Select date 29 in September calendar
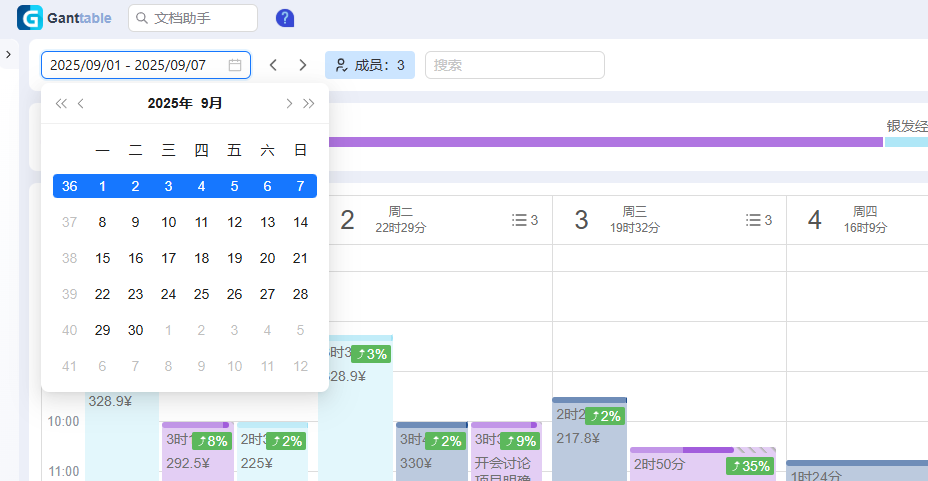Image resolution: width=928 pixels, height=481 pixels. point(102,330)
